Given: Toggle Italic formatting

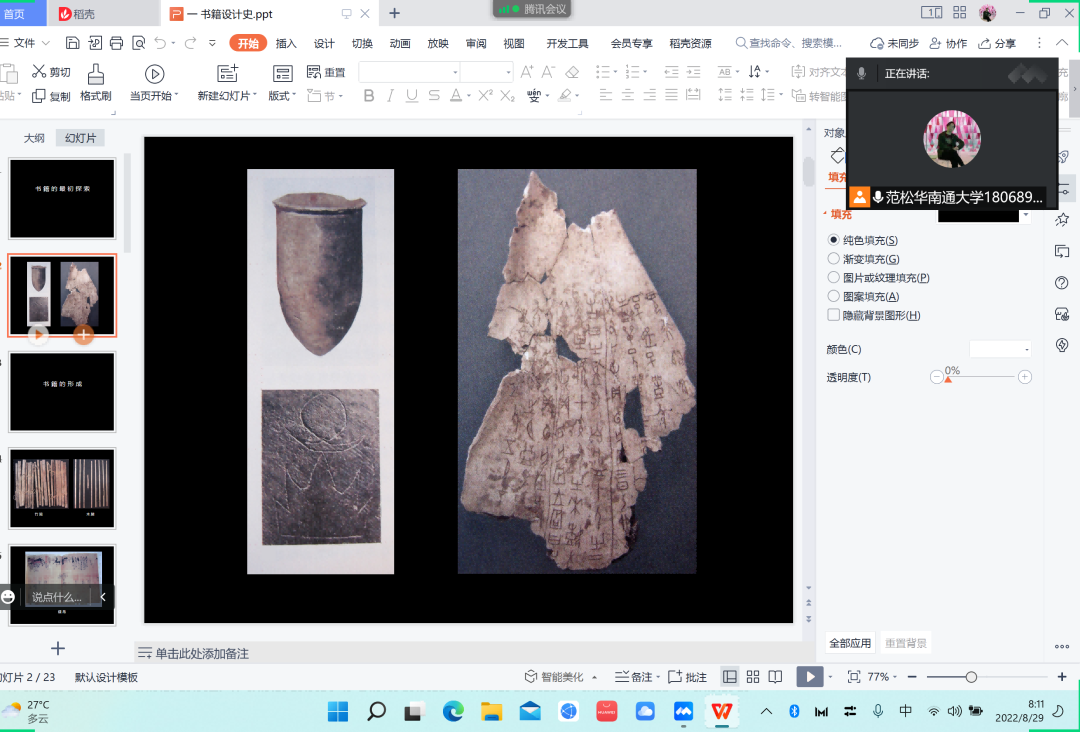Looking at the screenshot, I should pos(391,96).
